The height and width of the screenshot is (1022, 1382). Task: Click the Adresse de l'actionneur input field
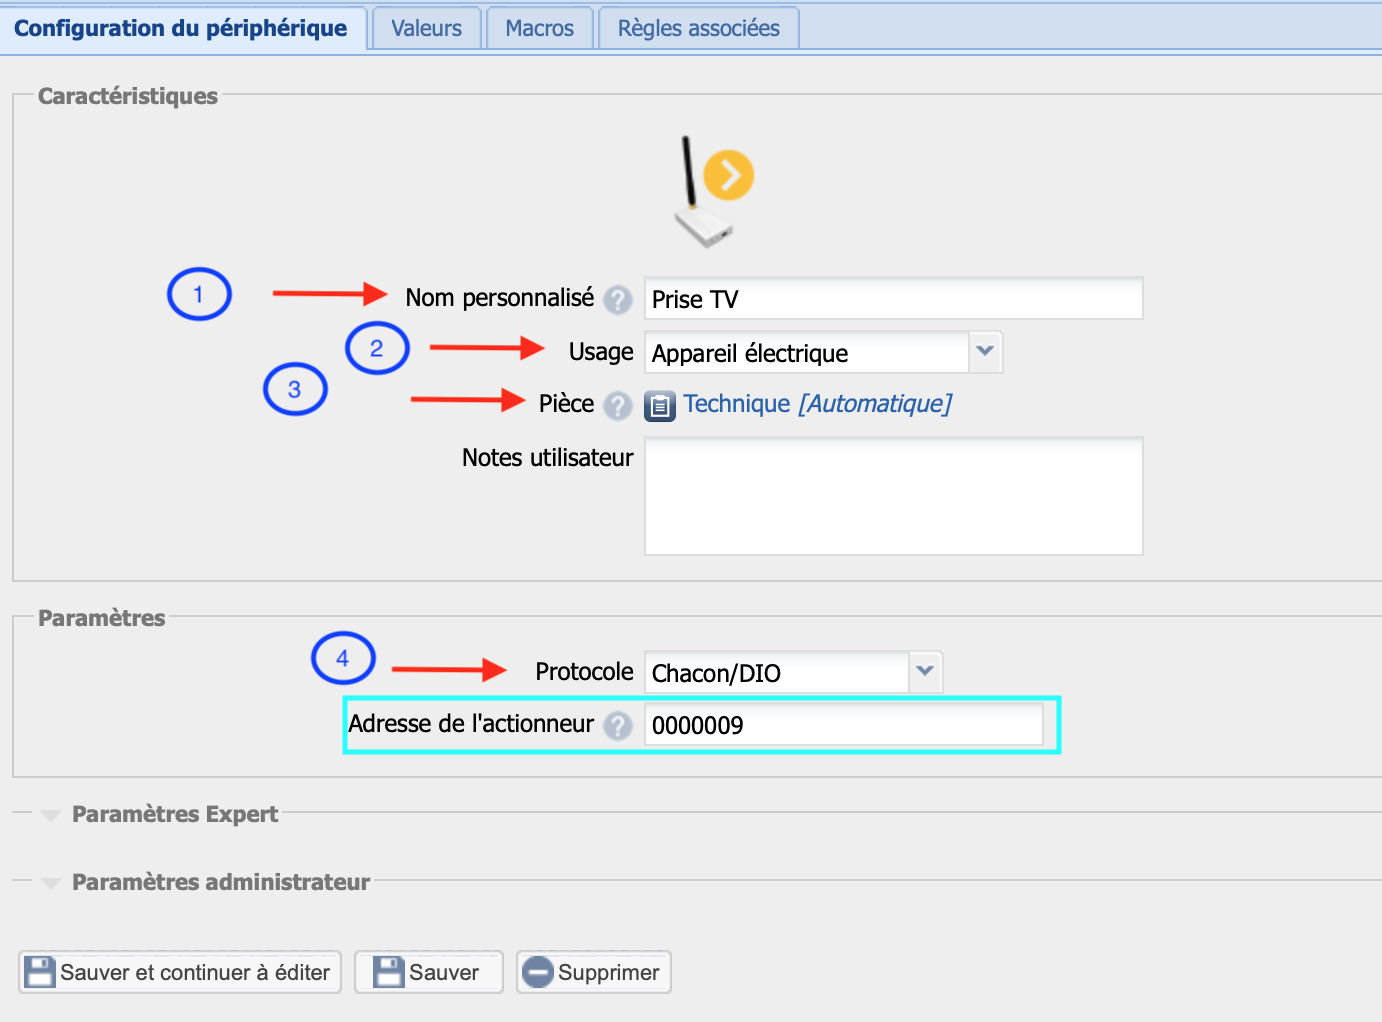point(842,725)
